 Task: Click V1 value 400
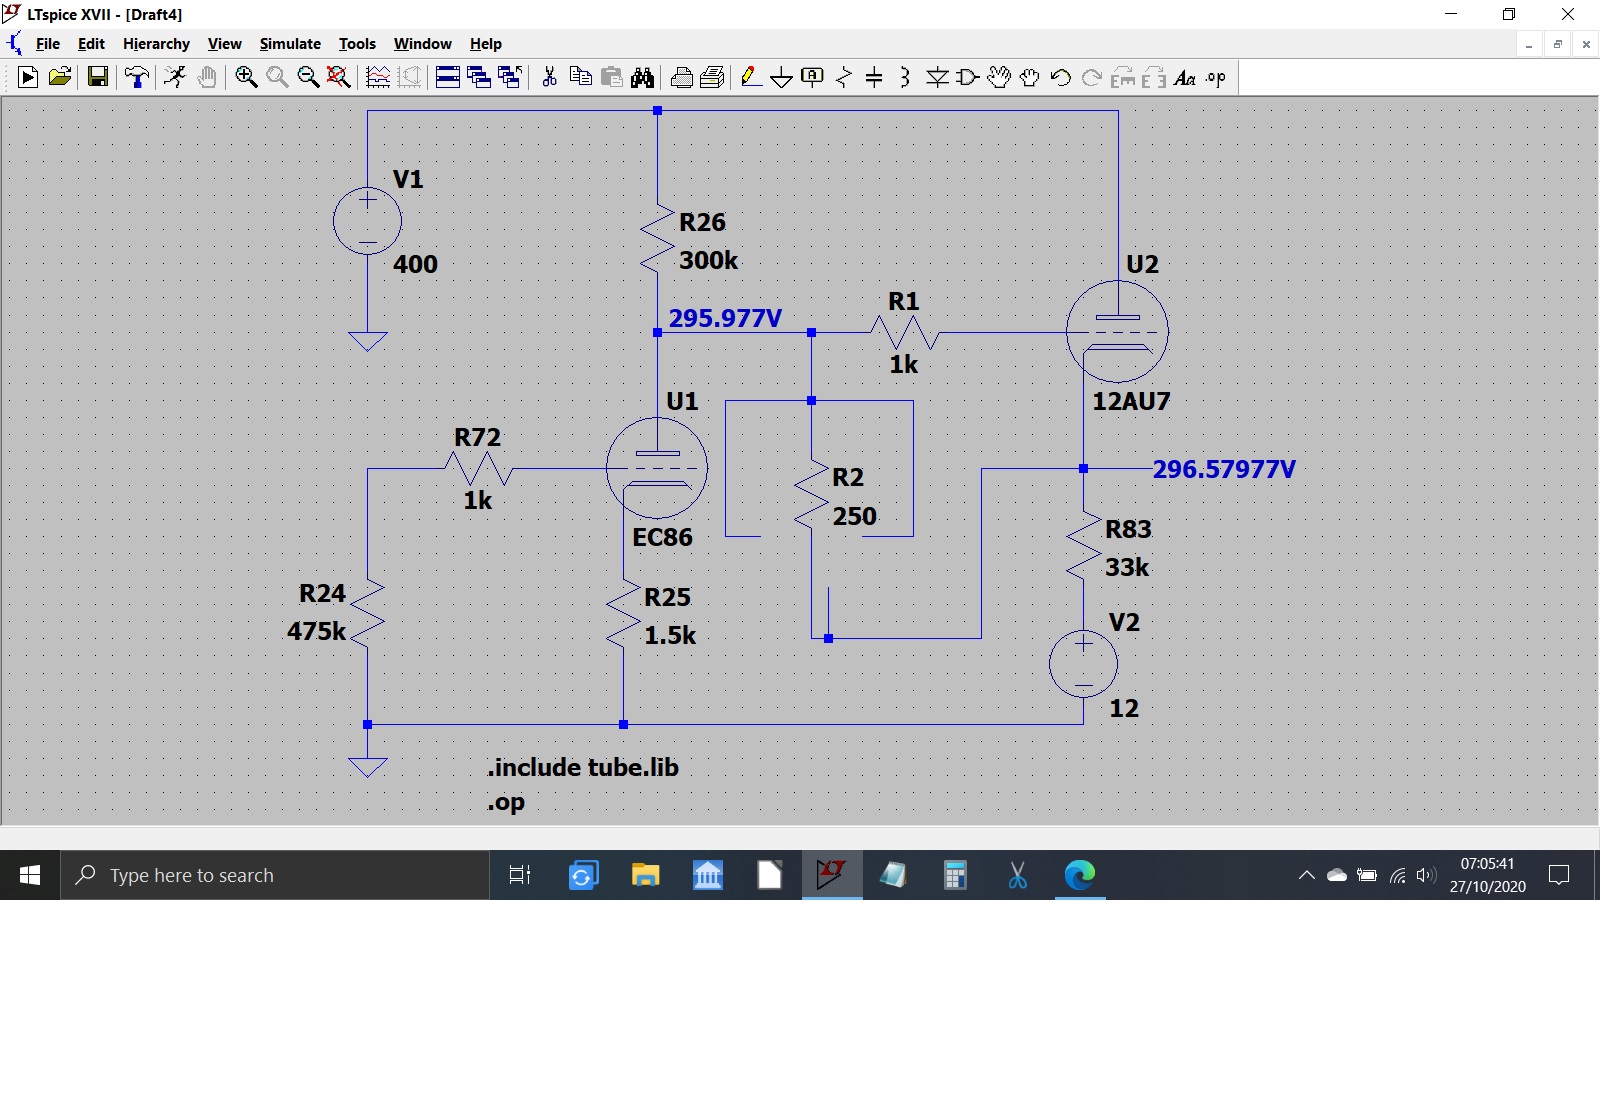(415, 264)
